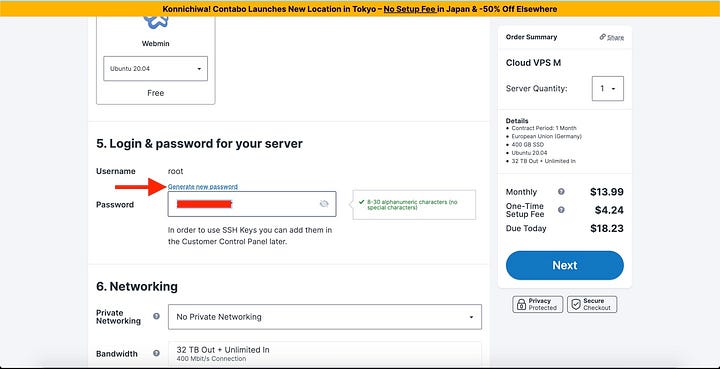This screenshot has height=369, width=720.
Task: Click inside the Password field
Action: tap(252, 204)
